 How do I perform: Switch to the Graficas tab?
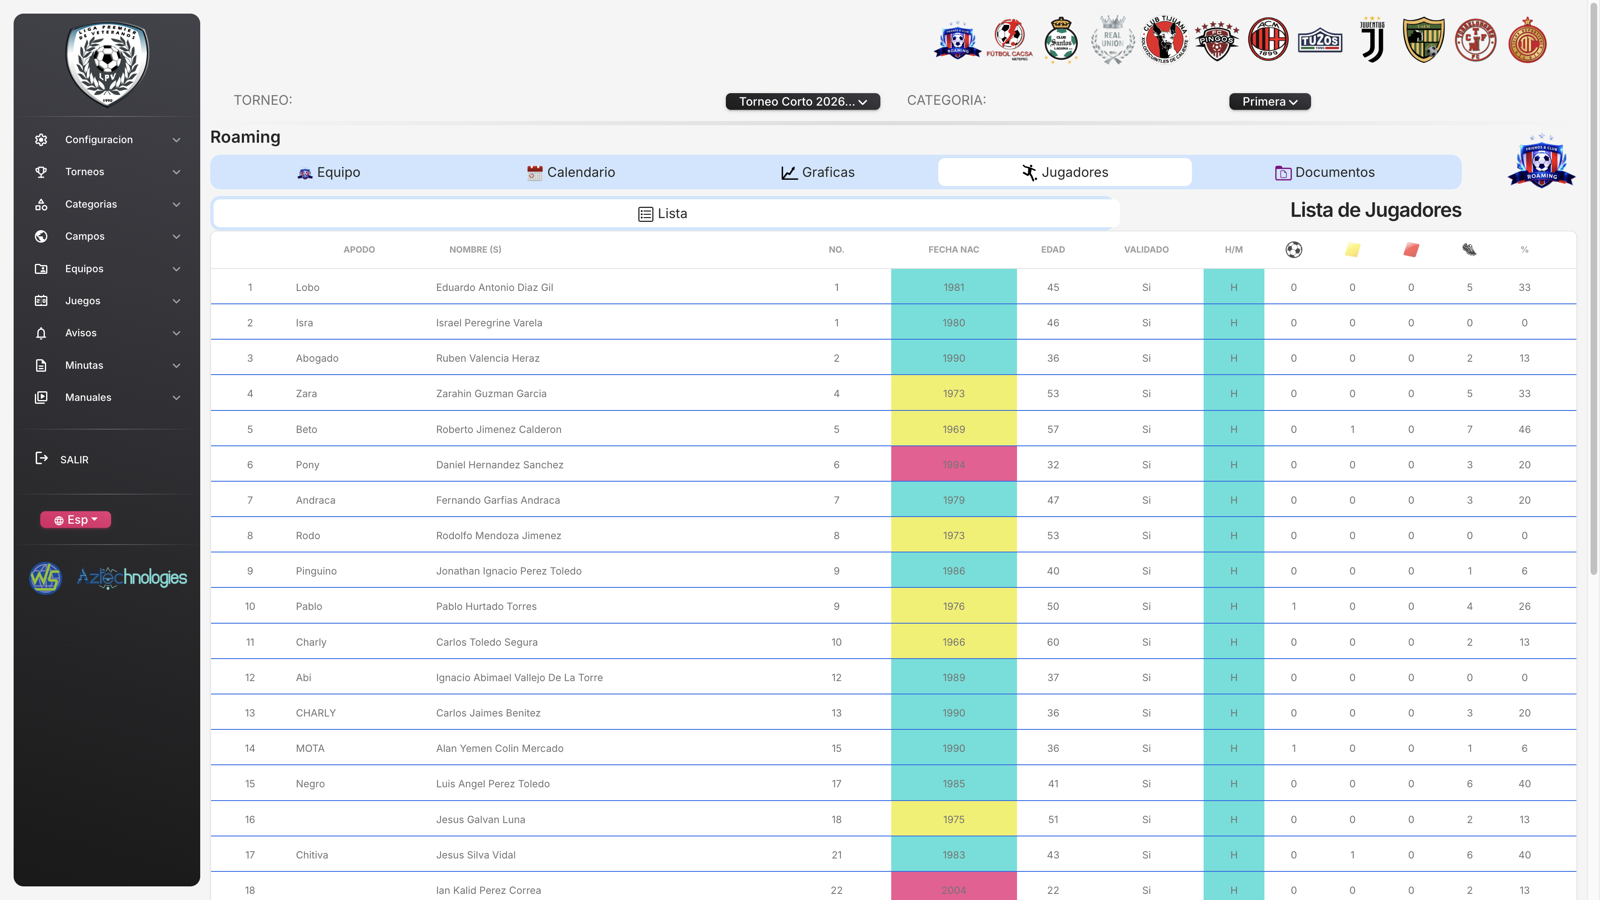click(x=818, y=172)
